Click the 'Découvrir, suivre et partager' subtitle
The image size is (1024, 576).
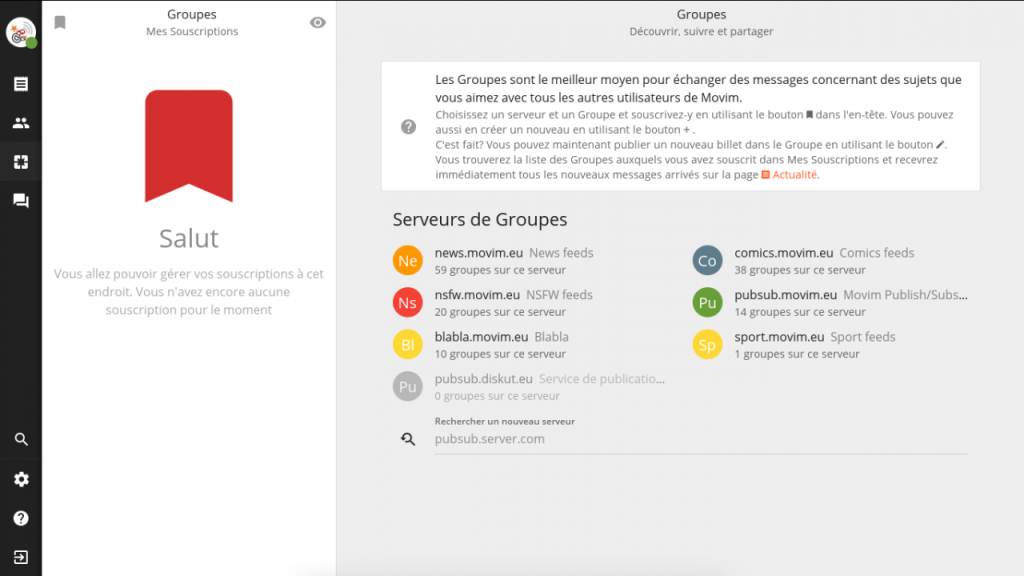(x=701, y=31)
